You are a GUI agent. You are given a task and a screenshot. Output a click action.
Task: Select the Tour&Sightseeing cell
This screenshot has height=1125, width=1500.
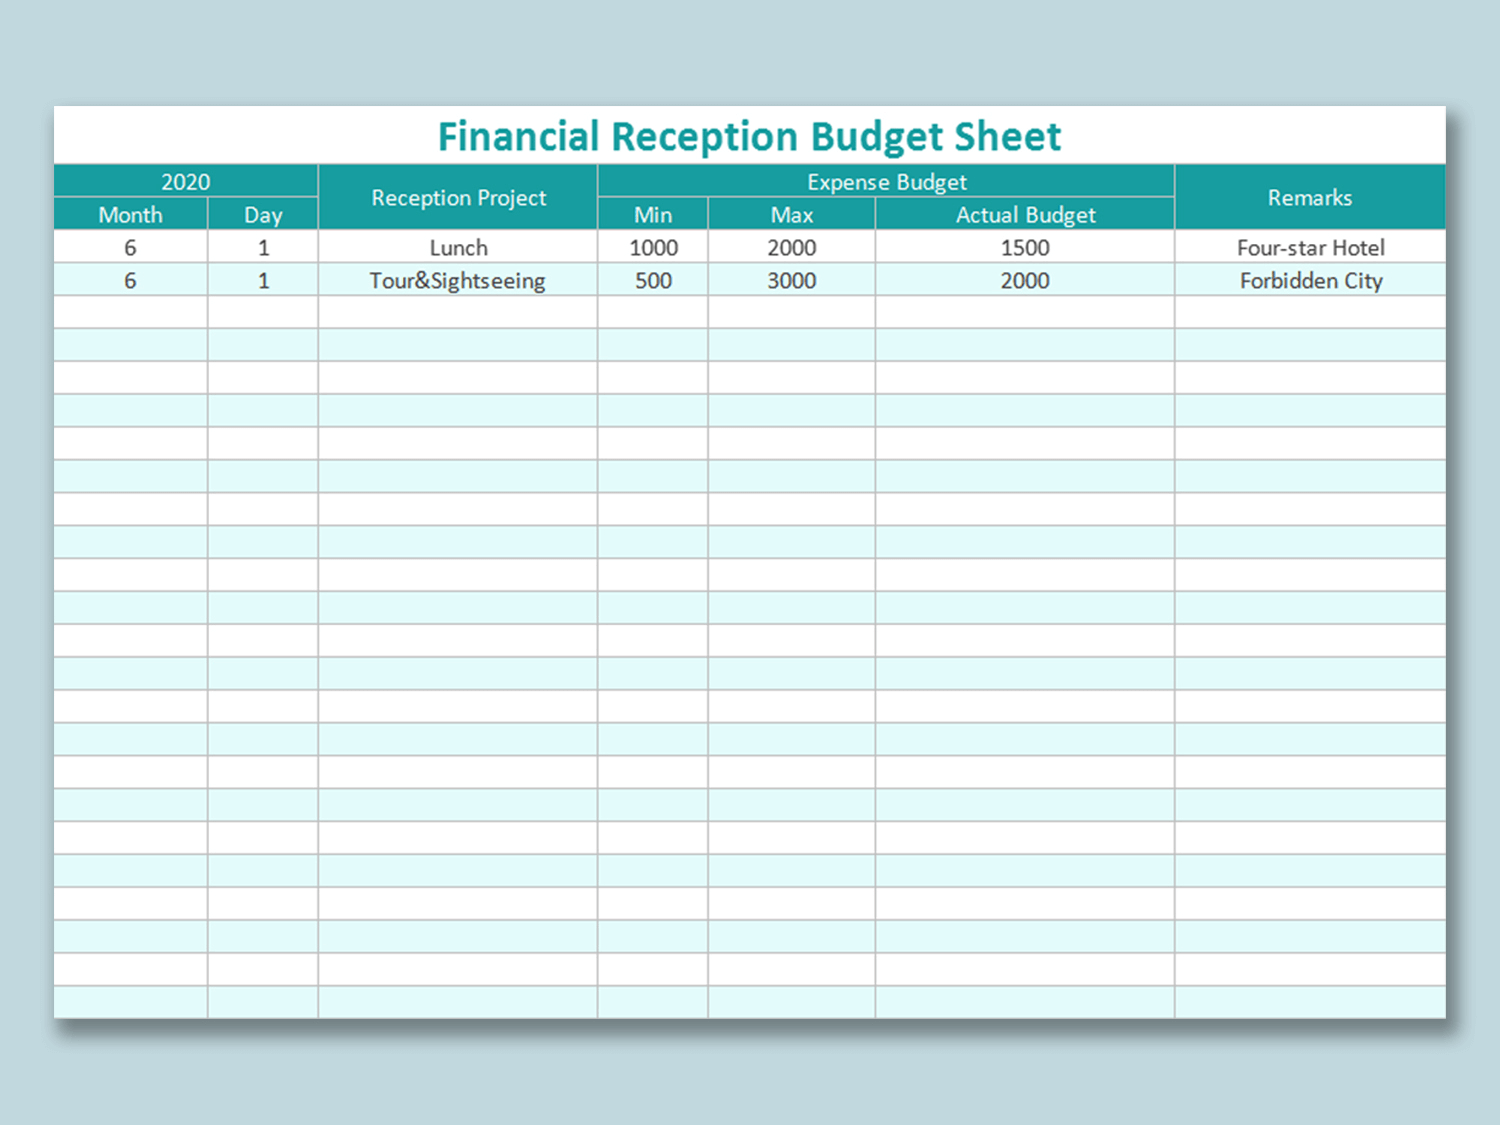458,281
